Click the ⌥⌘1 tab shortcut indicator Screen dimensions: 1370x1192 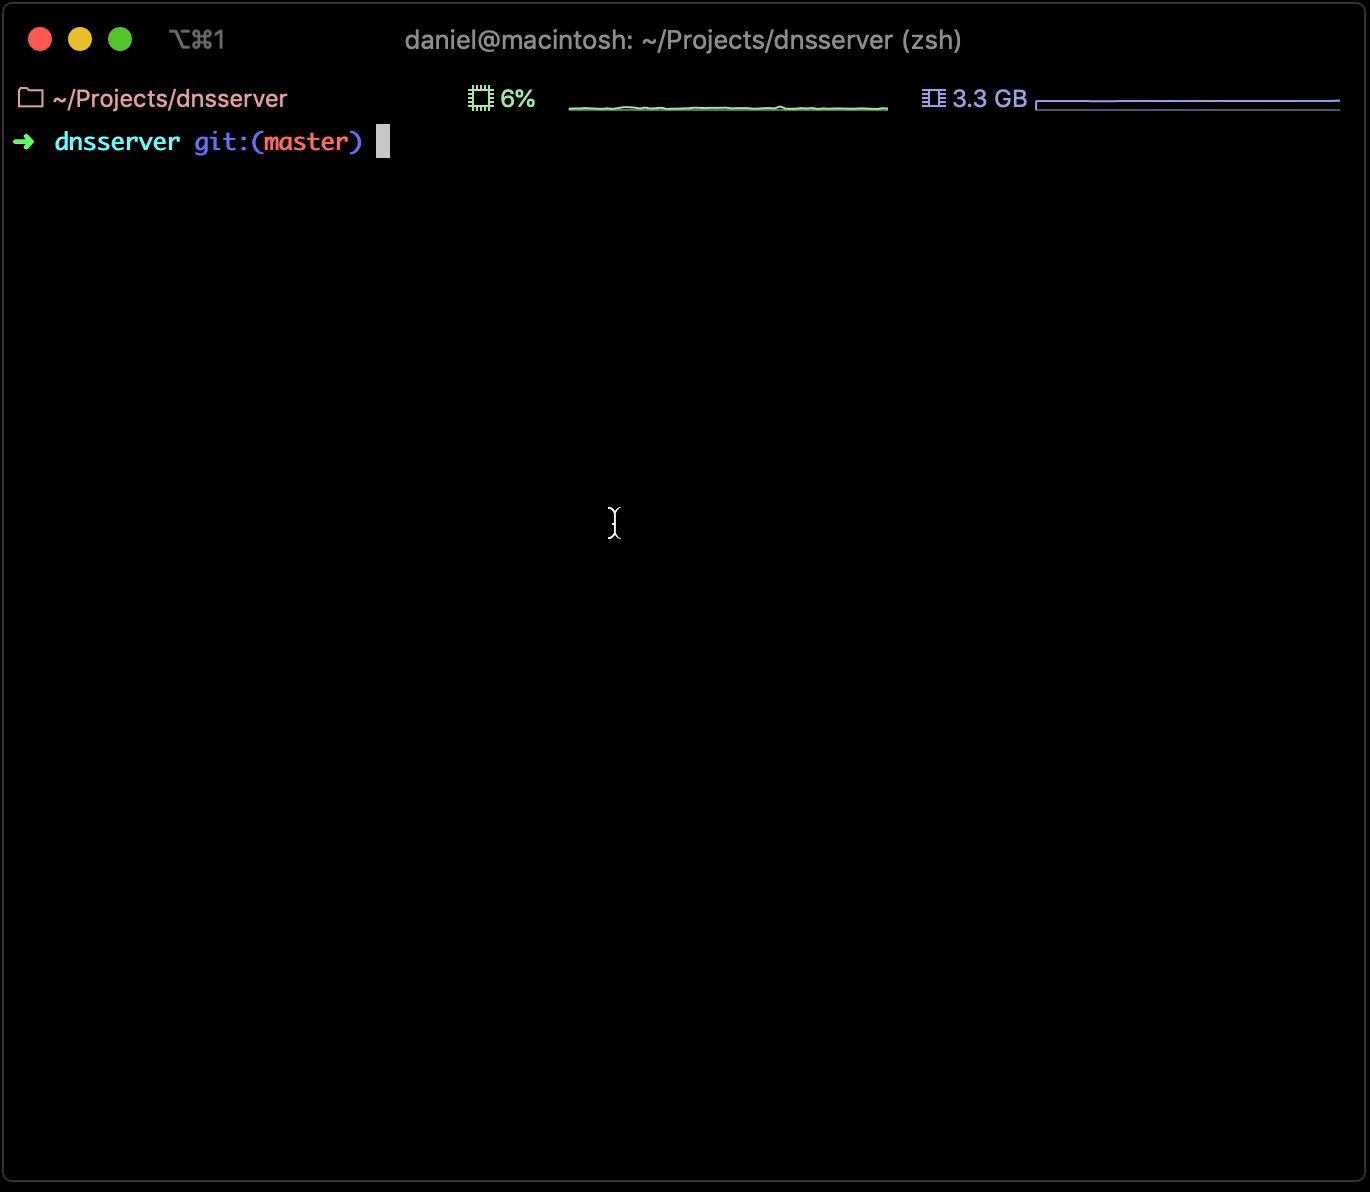[197, 40]
